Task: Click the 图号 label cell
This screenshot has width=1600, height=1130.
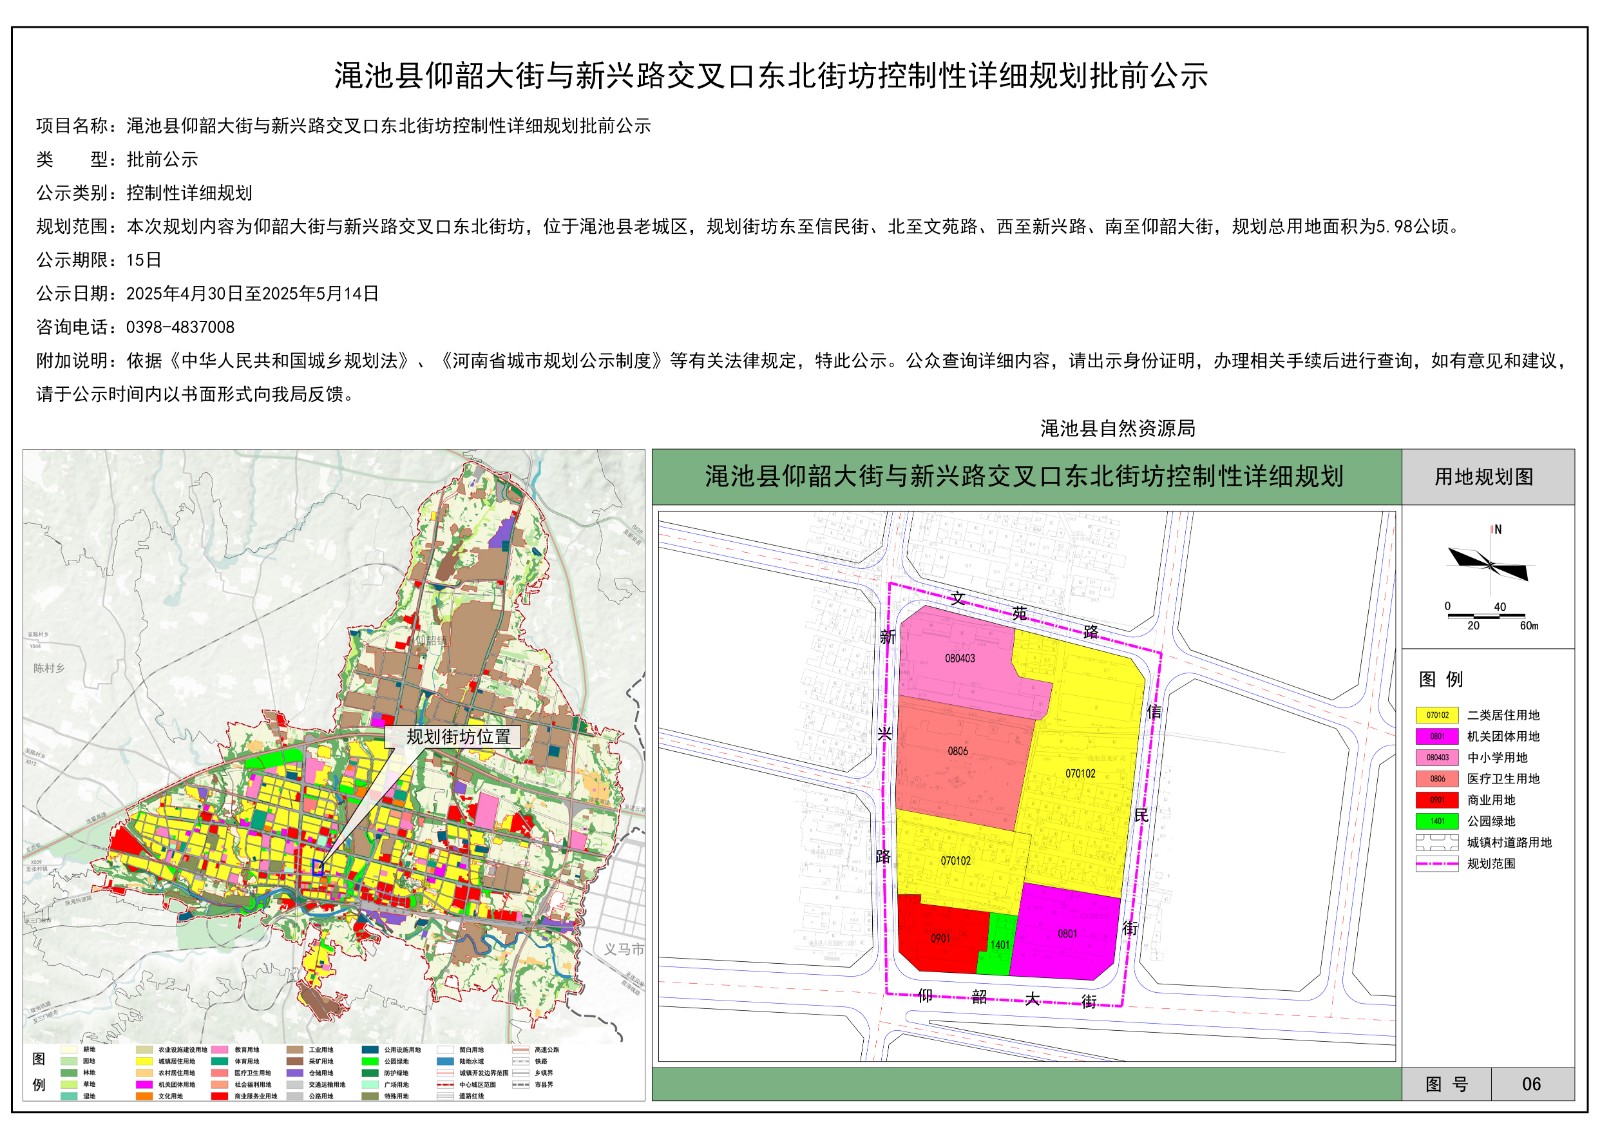Action: click(x=1446, y=1084)
